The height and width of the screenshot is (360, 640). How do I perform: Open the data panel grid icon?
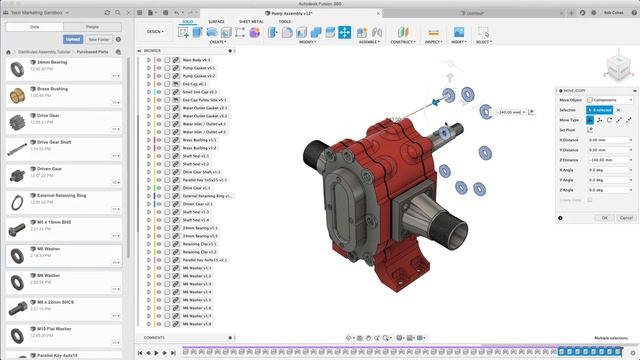click(x=140, y=13)
